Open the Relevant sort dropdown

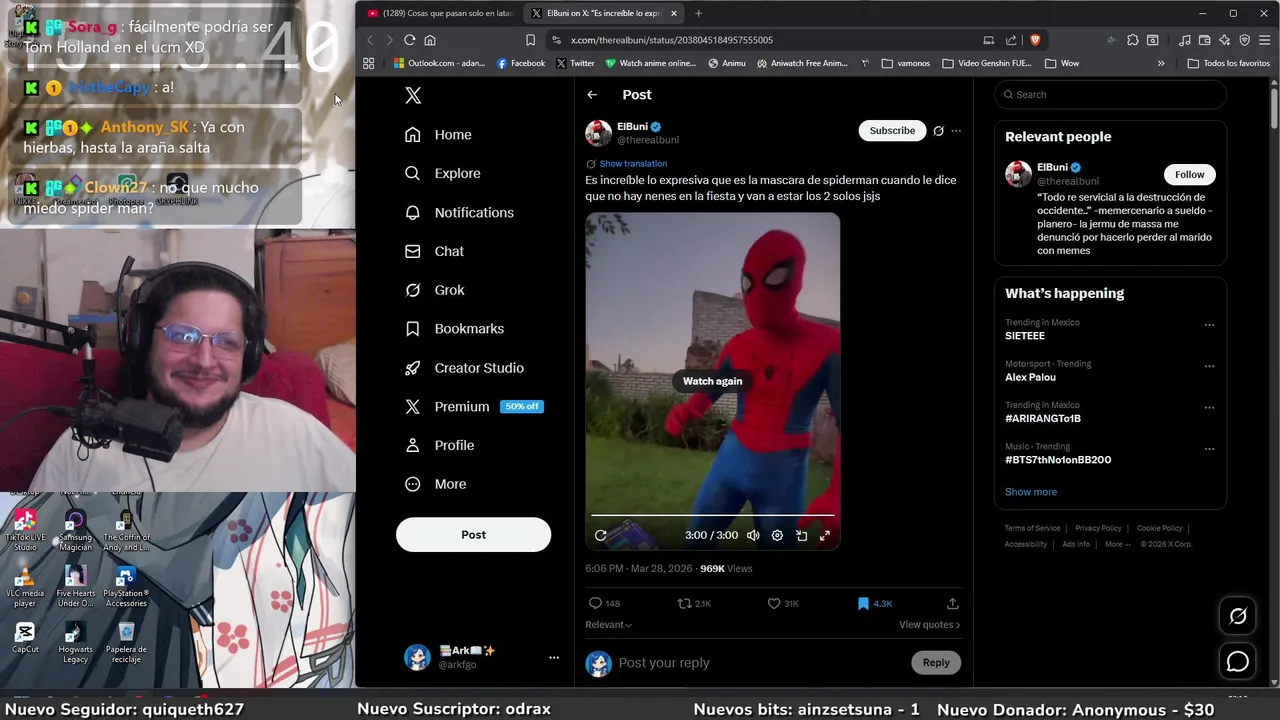[608, 625]
